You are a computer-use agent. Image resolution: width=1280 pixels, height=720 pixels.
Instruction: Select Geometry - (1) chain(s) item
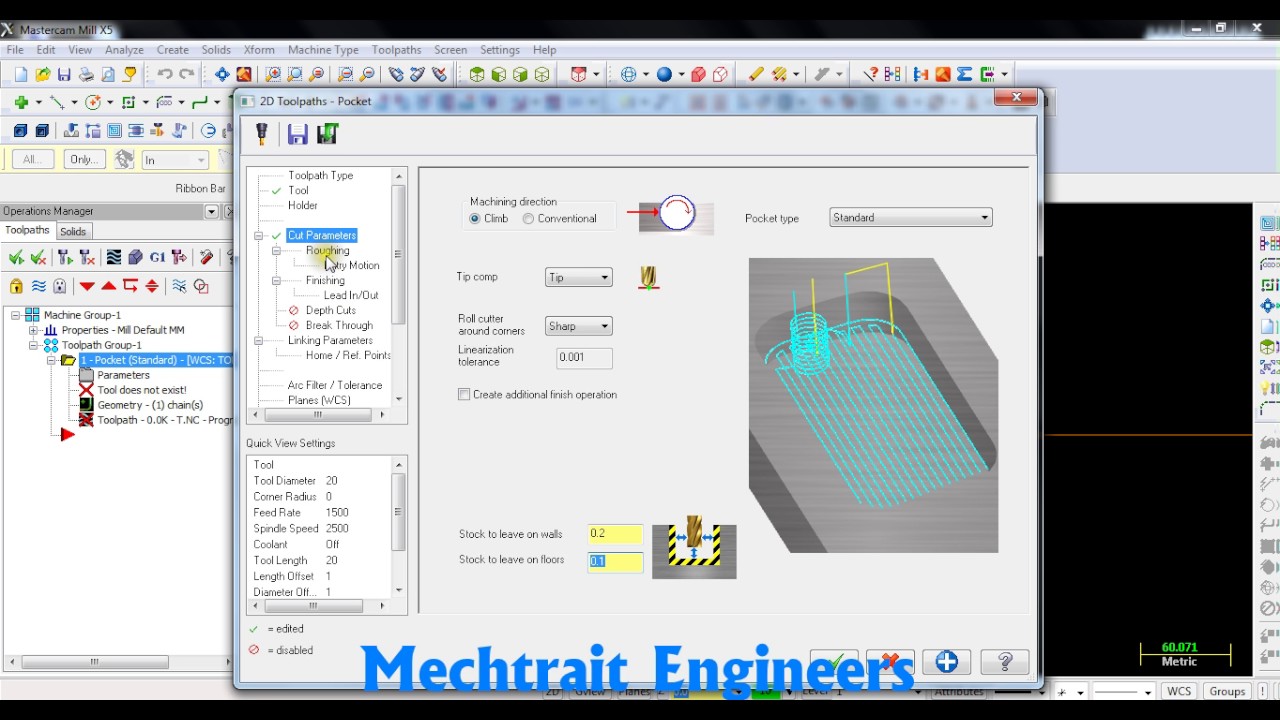click(x=150, y=405)
